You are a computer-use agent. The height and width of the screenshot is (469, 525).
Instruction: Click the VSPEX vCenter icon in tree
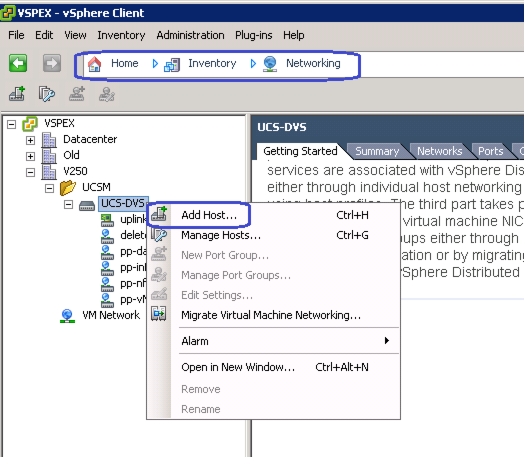pyautogui.click(x=30, y=124)
